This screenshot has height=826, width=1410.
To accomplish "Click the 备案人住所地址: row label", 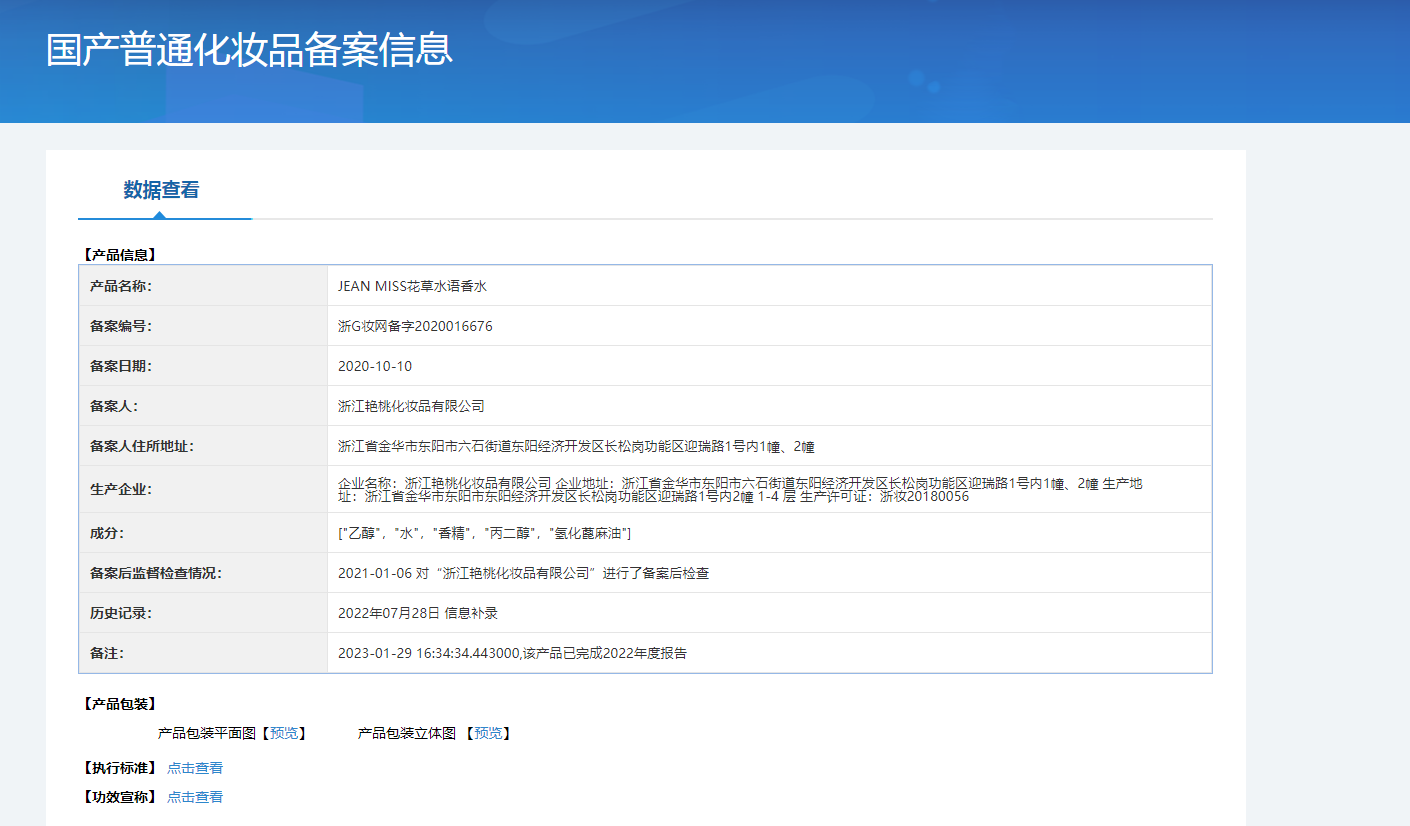I will click(x=142, y=446).
